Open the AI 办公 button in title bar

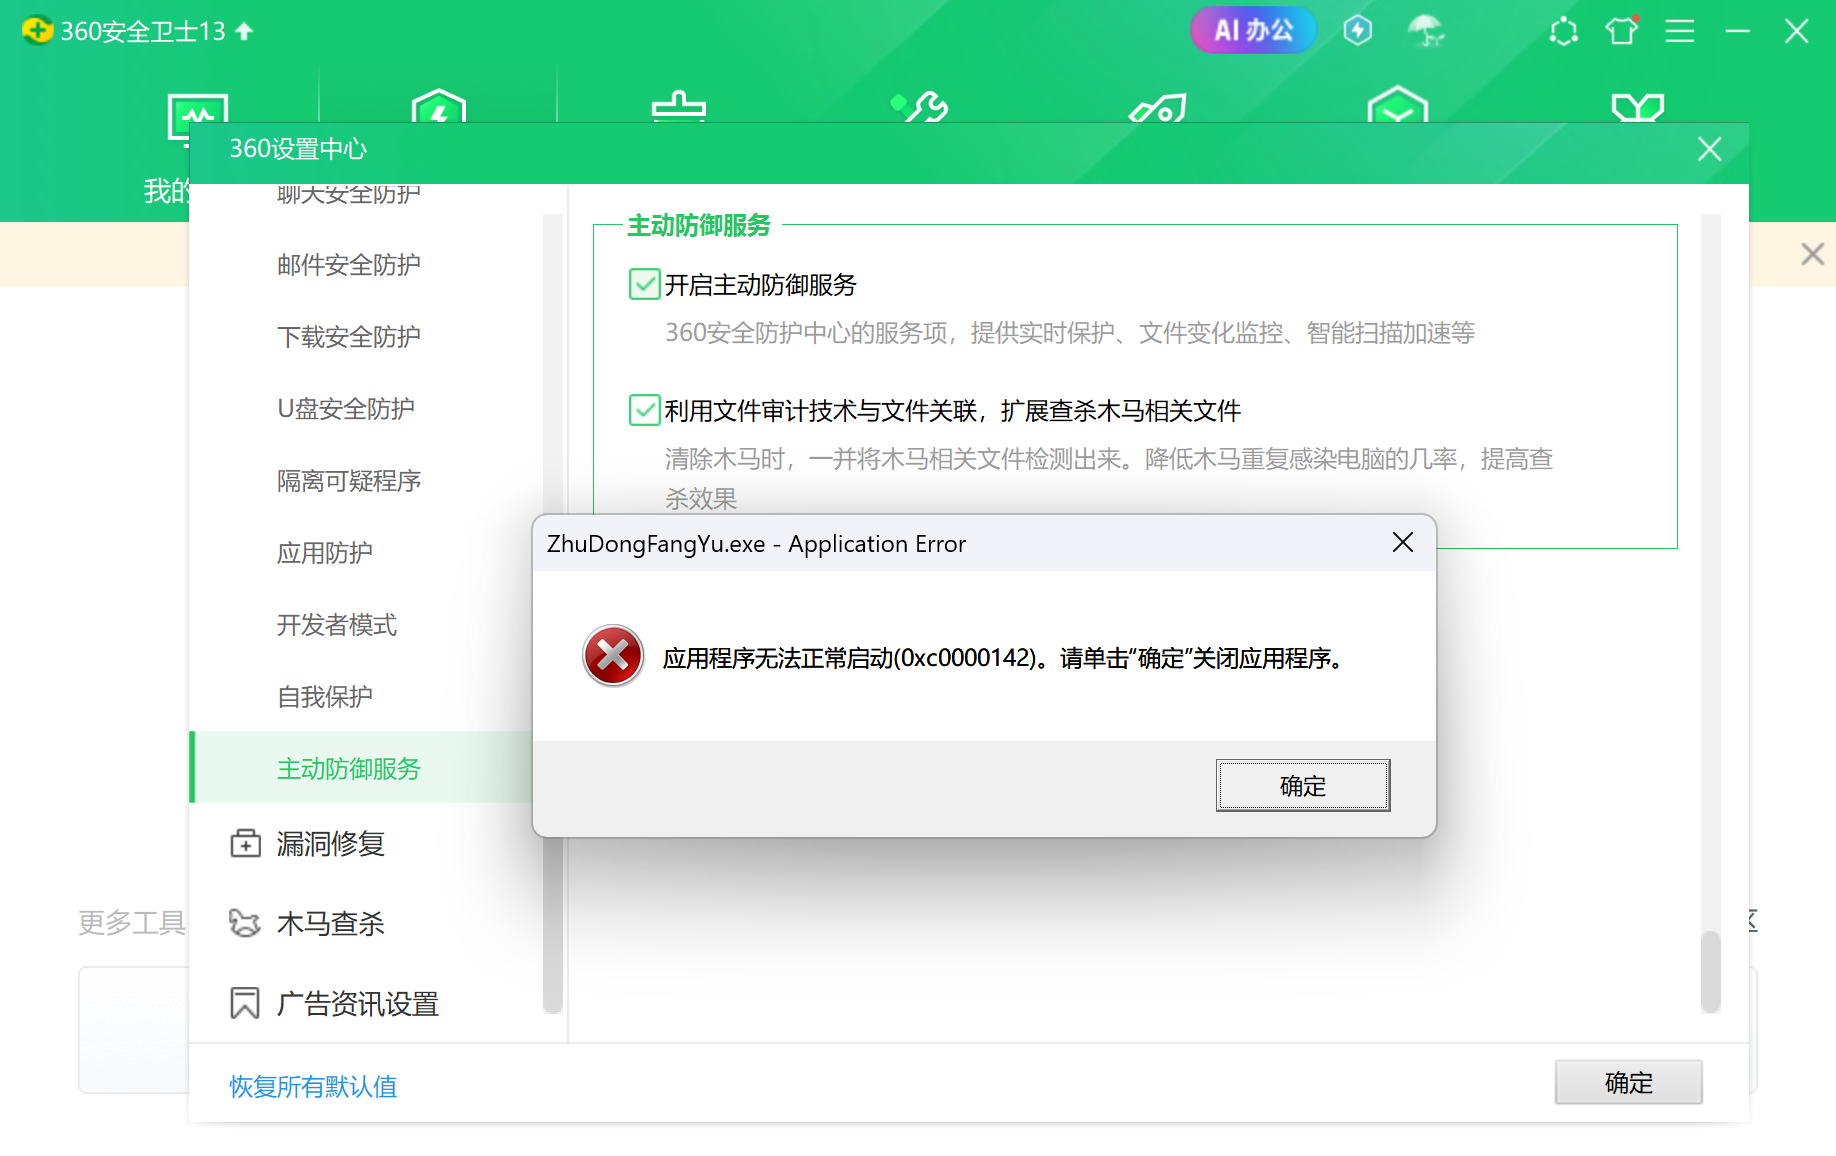(1252, 31)
